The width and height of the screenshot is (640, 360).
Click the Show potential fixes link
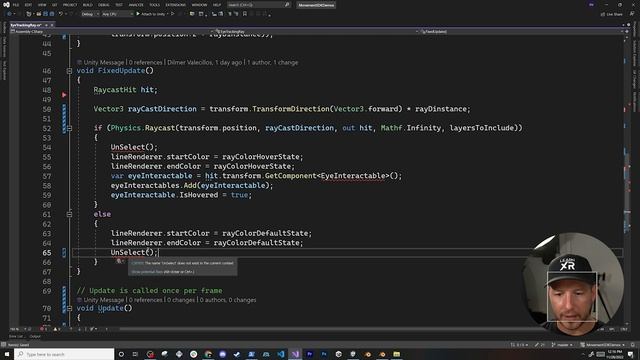click(x=147, y=271)
